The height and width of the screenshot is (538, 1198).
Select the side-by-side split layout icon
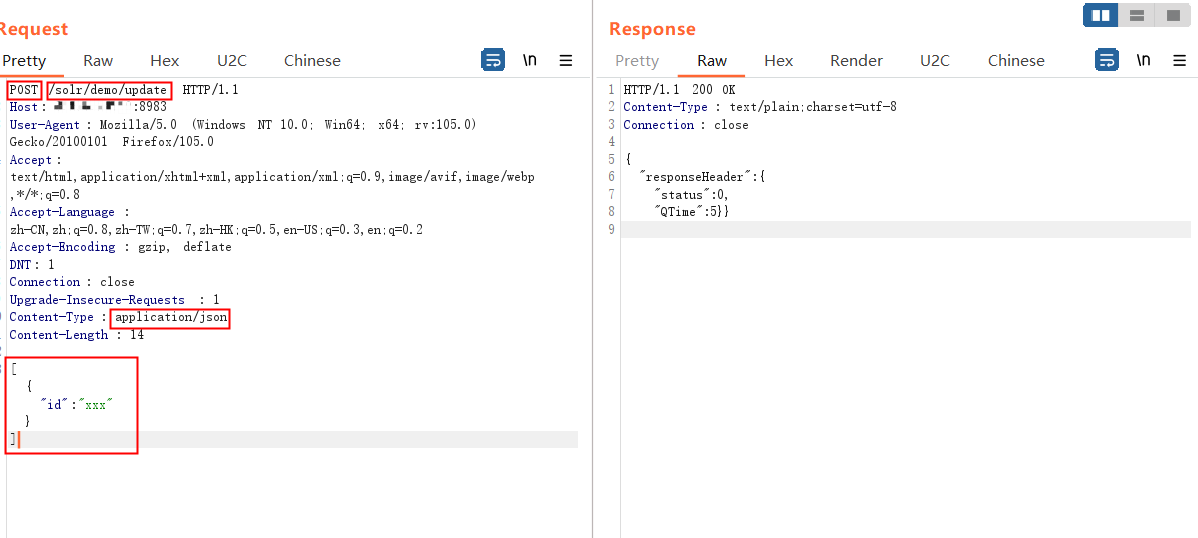[1101, 15]
